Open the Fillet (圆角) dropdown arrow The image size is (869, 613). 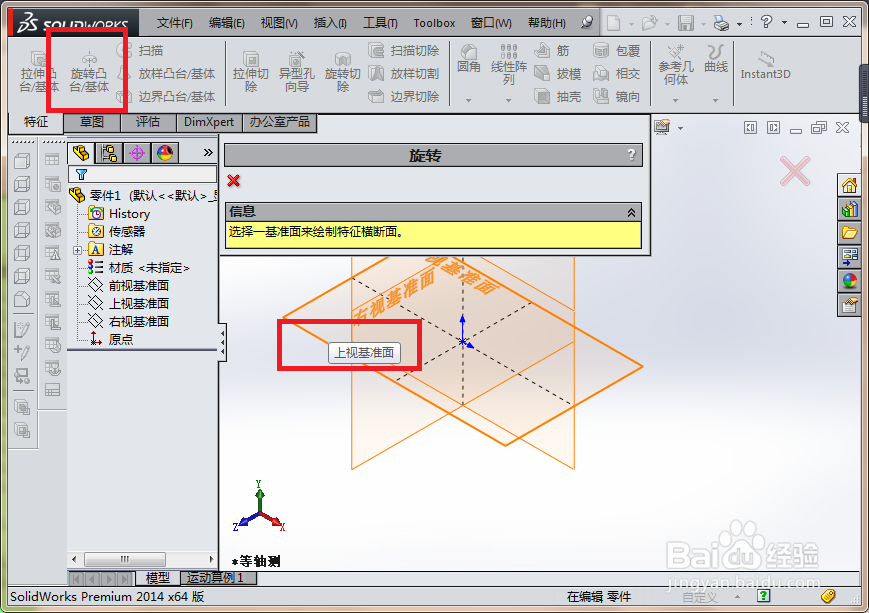point(468,100)
